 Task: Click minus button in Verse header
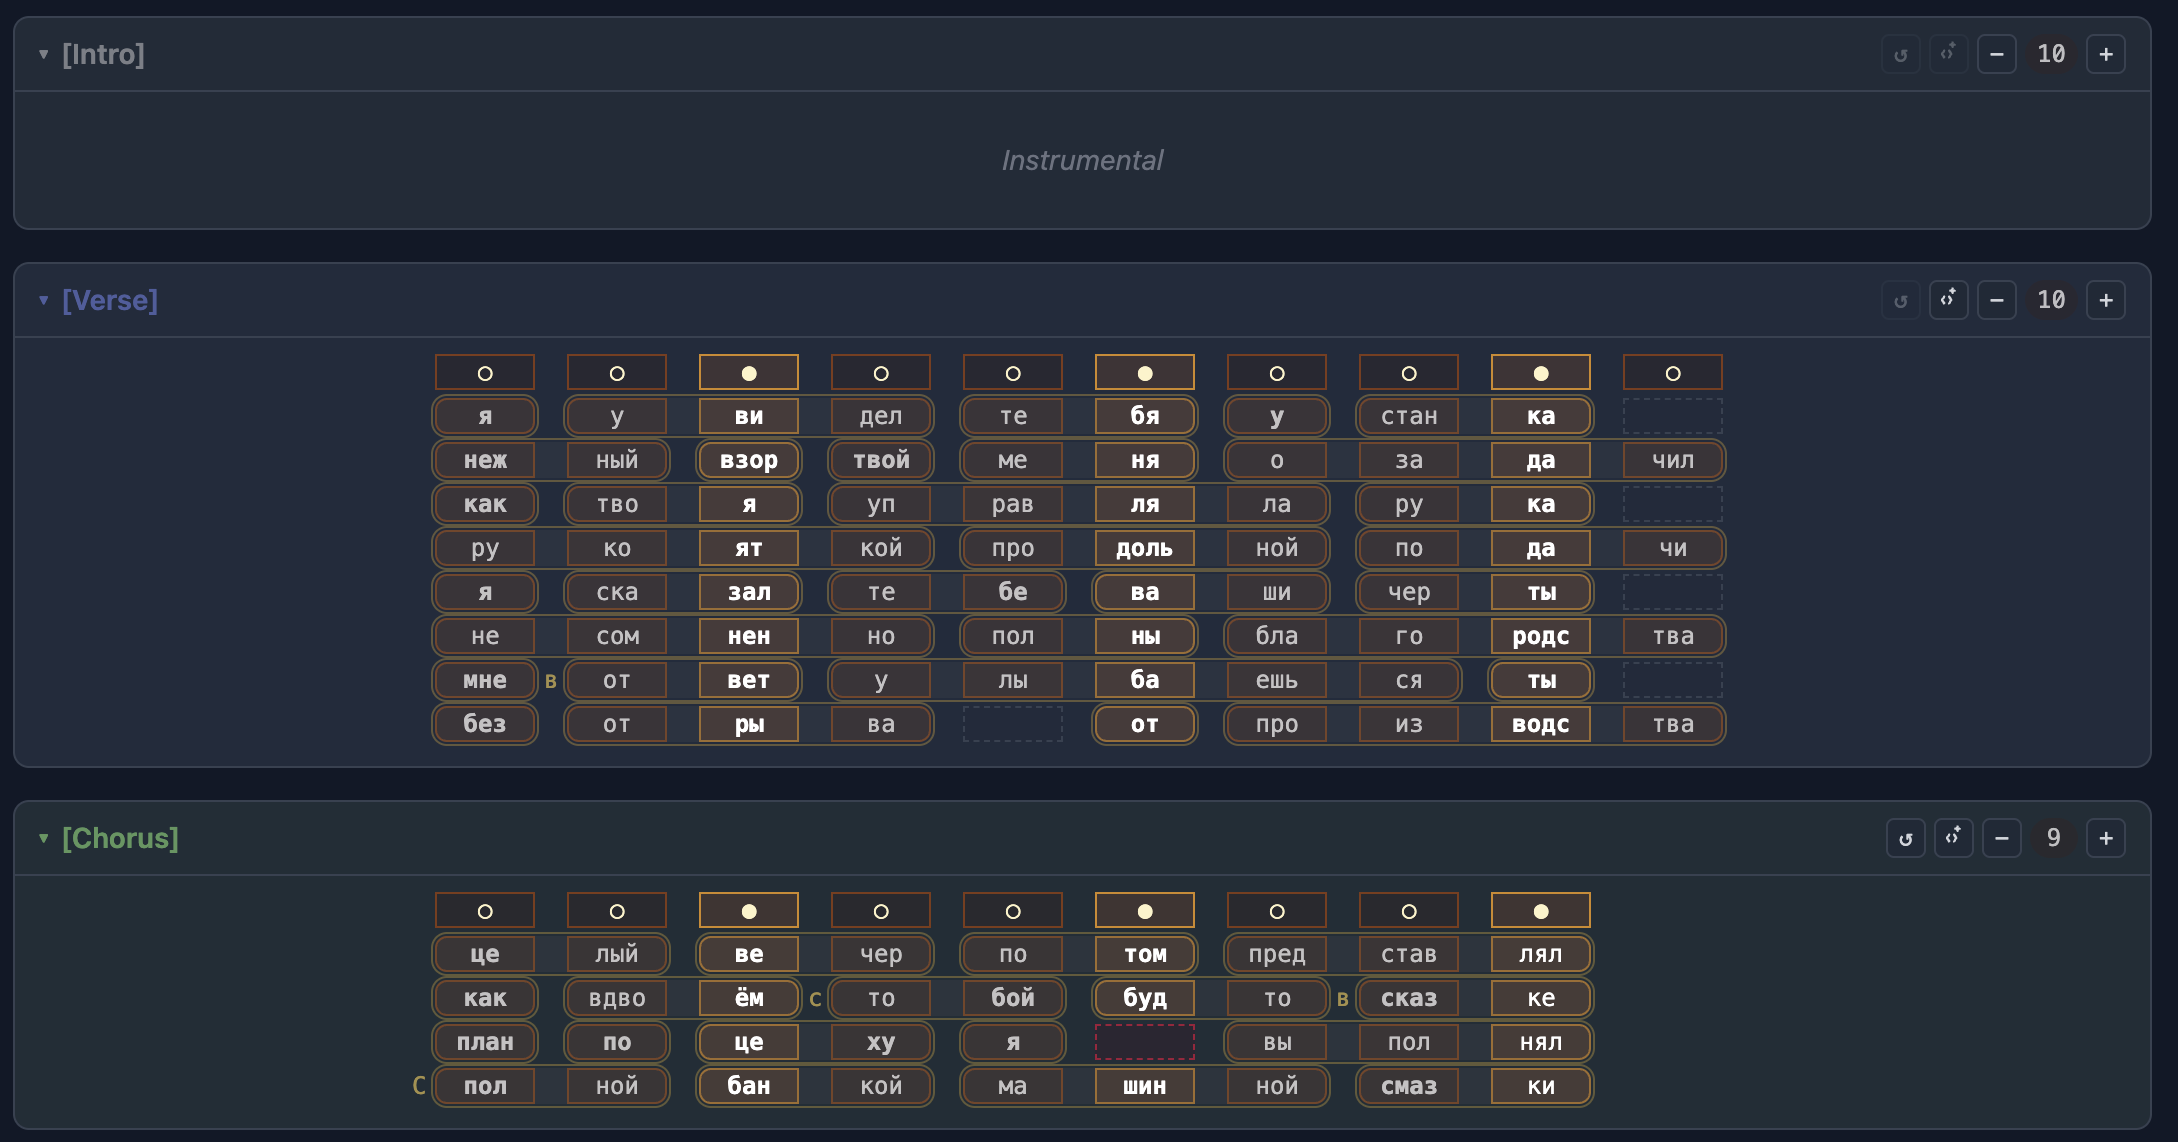pyautogui.click(x=1997, y=300)
